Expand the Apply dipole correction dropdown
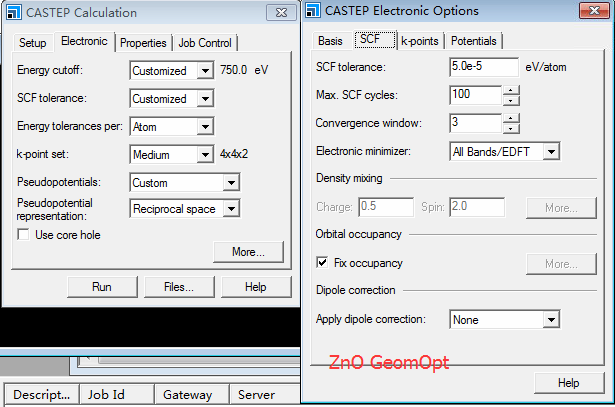The height and width of the screenshot is (407, 615). pyautogui.click(x=551, y=320)
